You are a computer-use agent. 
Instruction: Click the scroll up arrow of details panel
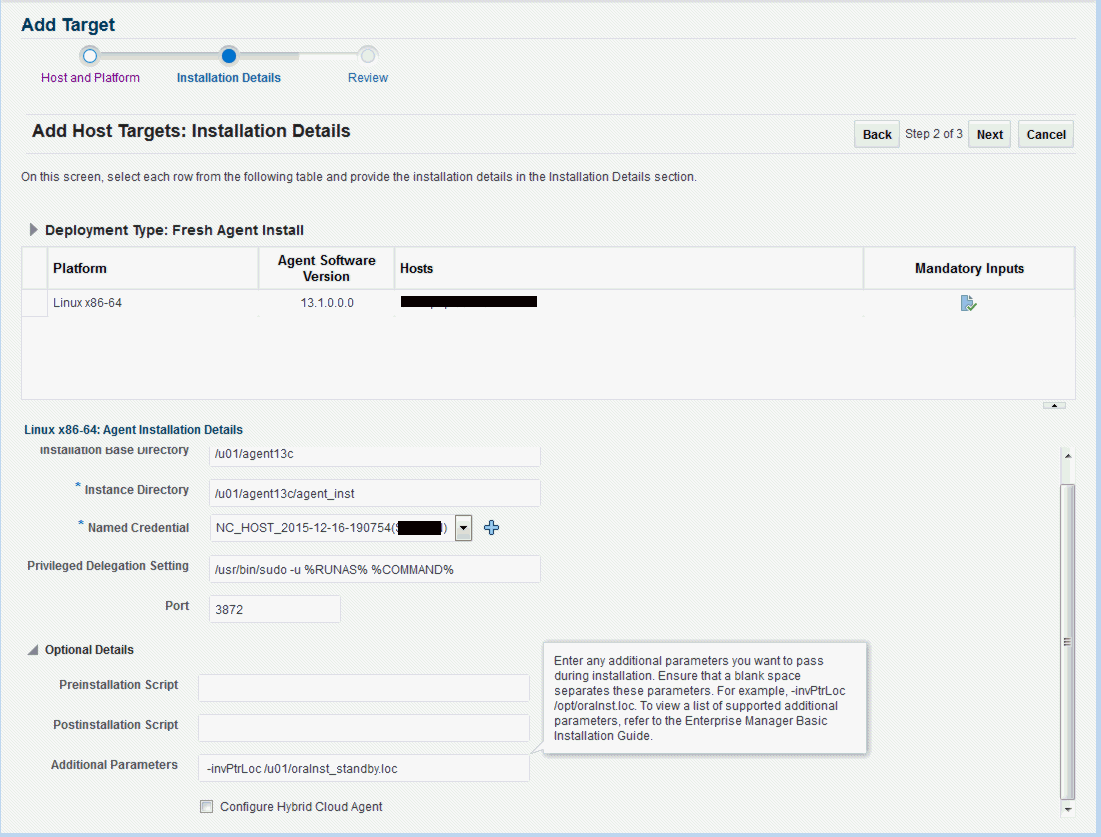tap(1067, 456)
